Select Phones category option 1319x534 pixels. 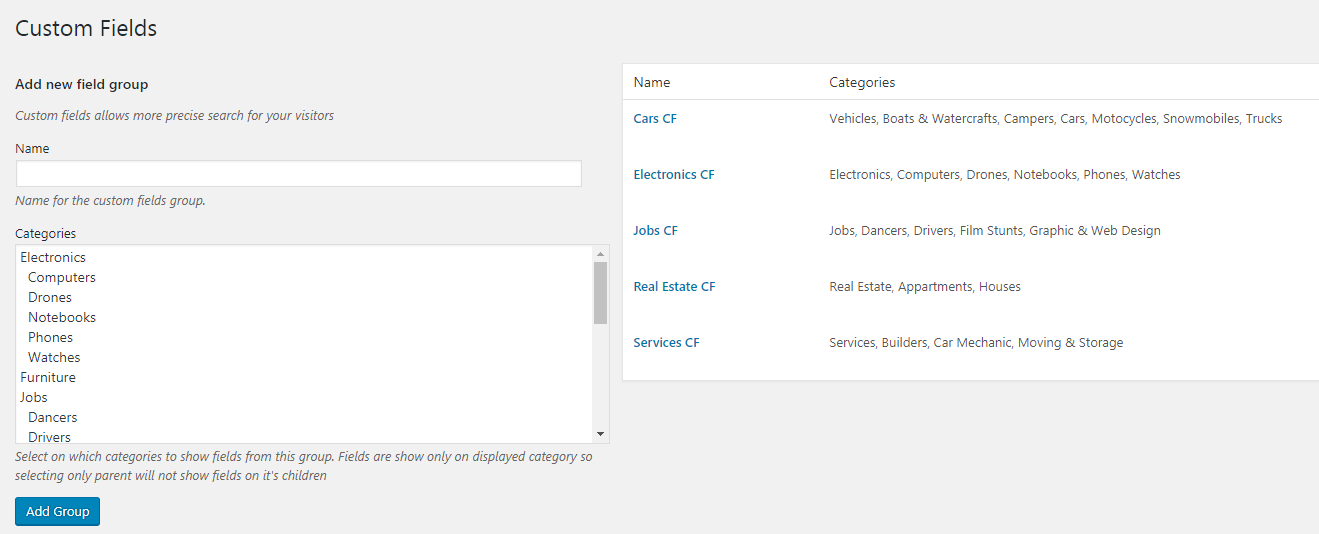[50, 338]
